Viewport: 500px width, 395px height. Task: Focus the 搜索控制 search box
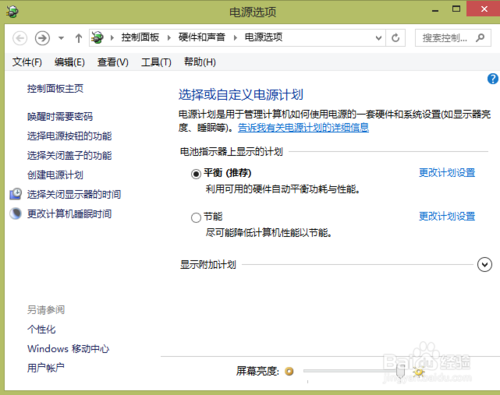pyautogui.click(x=453, y=38)
